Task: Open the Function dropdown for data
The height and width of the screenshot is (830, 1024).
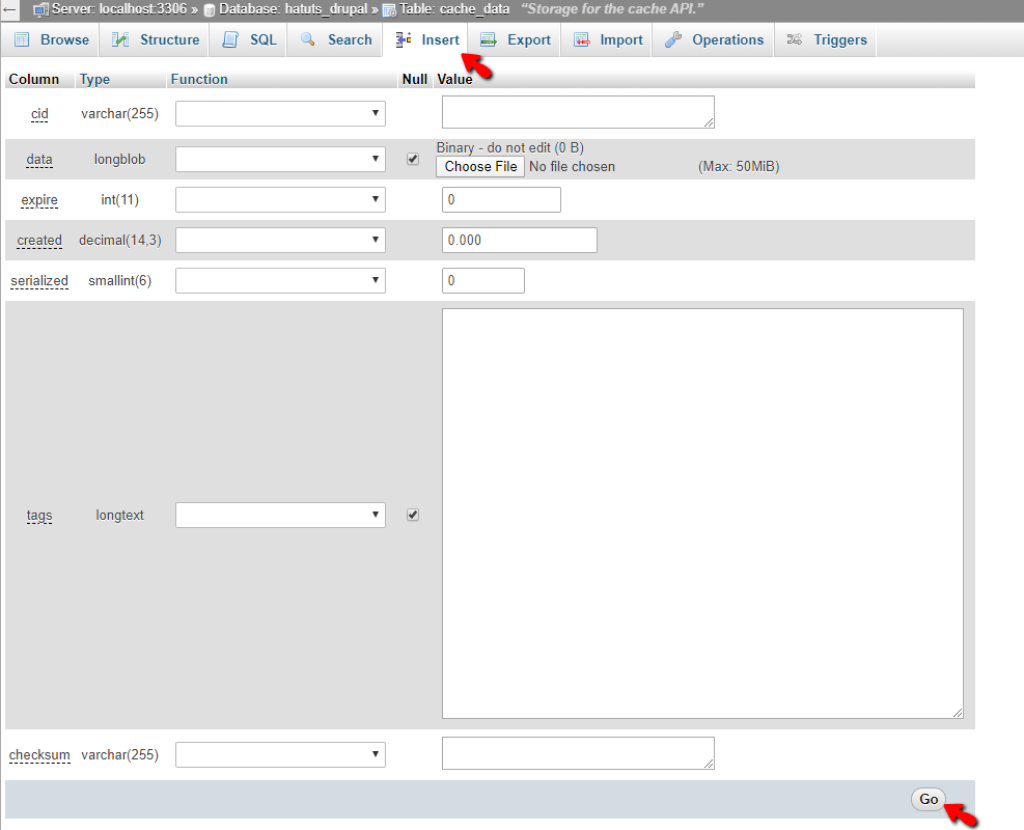Action: 280,159
